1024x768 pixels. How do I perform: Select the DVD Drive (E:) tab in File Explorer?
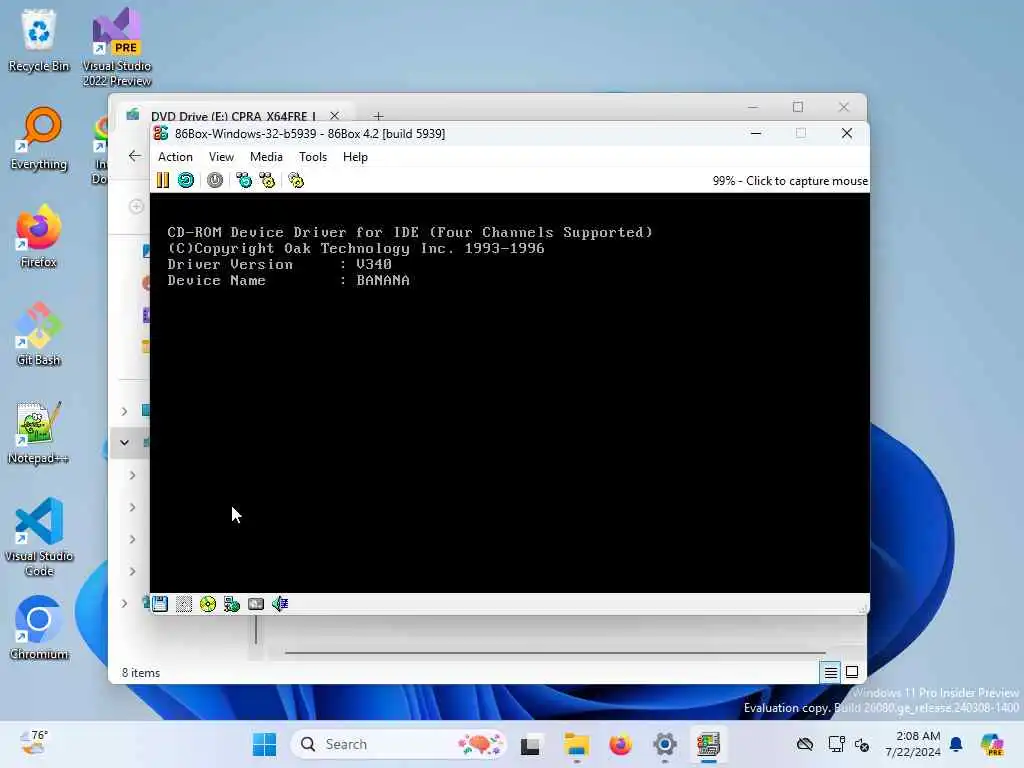tap(233, 116)
